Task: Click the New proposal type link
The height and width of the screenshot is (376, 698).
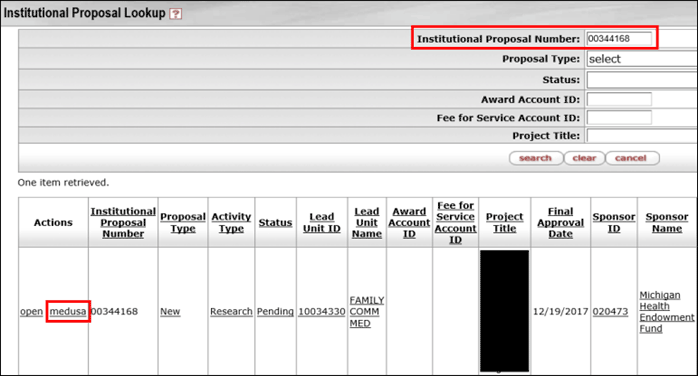Action: pos(170,311)
